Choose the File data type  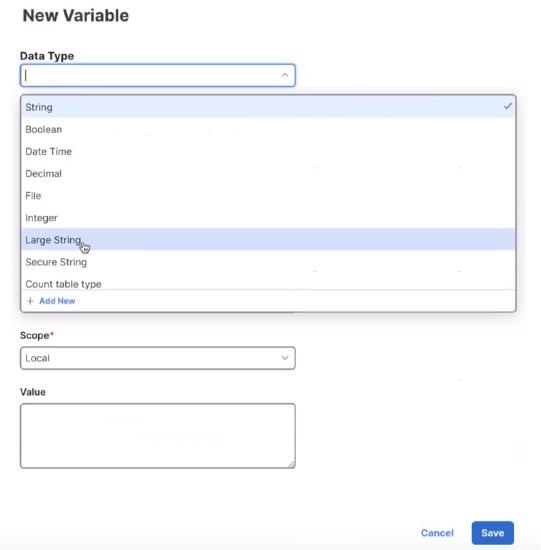268,196
